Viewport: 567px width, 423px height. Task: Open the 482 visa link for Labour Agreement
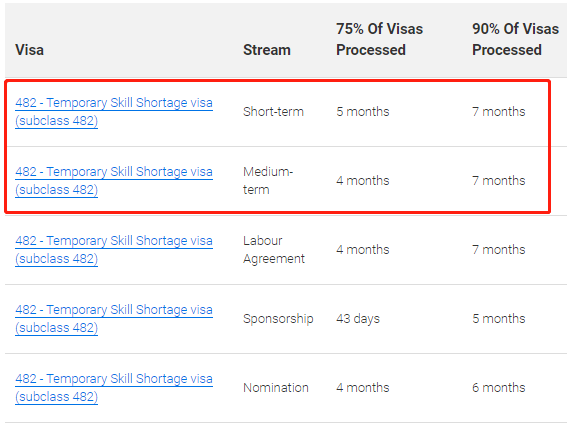click(x=114, y=250)
